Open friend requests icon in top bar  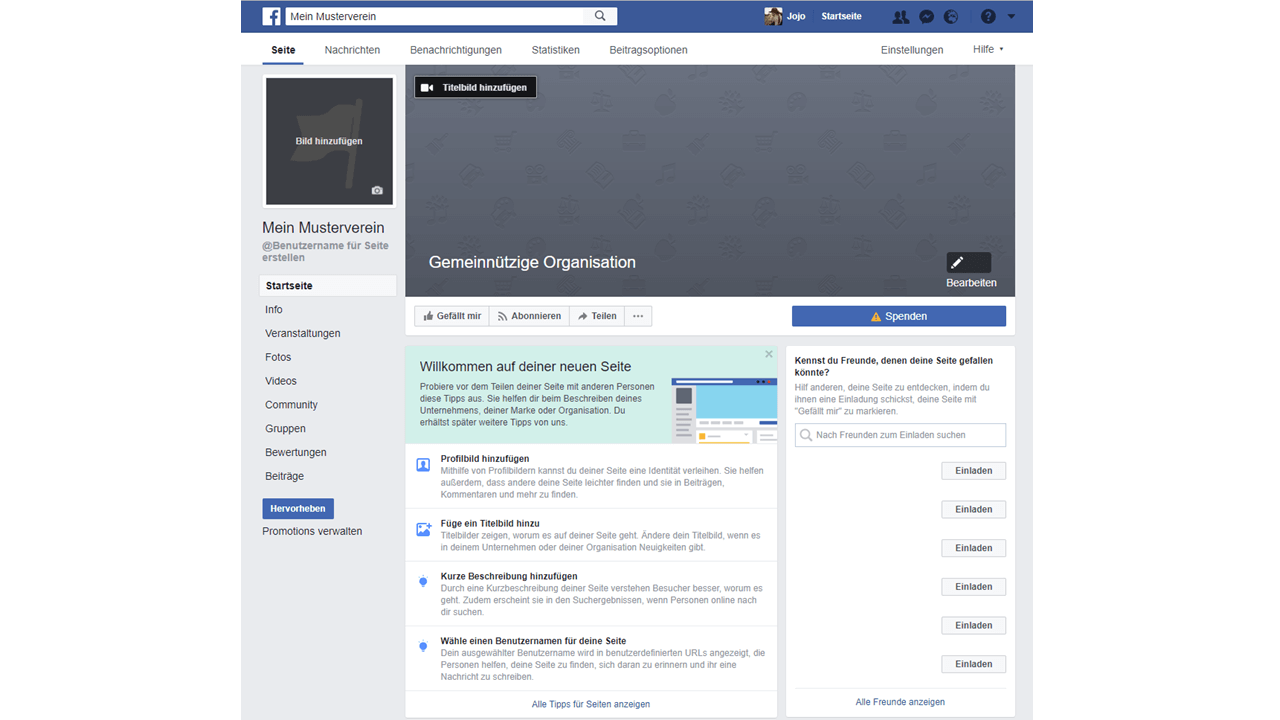(901, 16)
